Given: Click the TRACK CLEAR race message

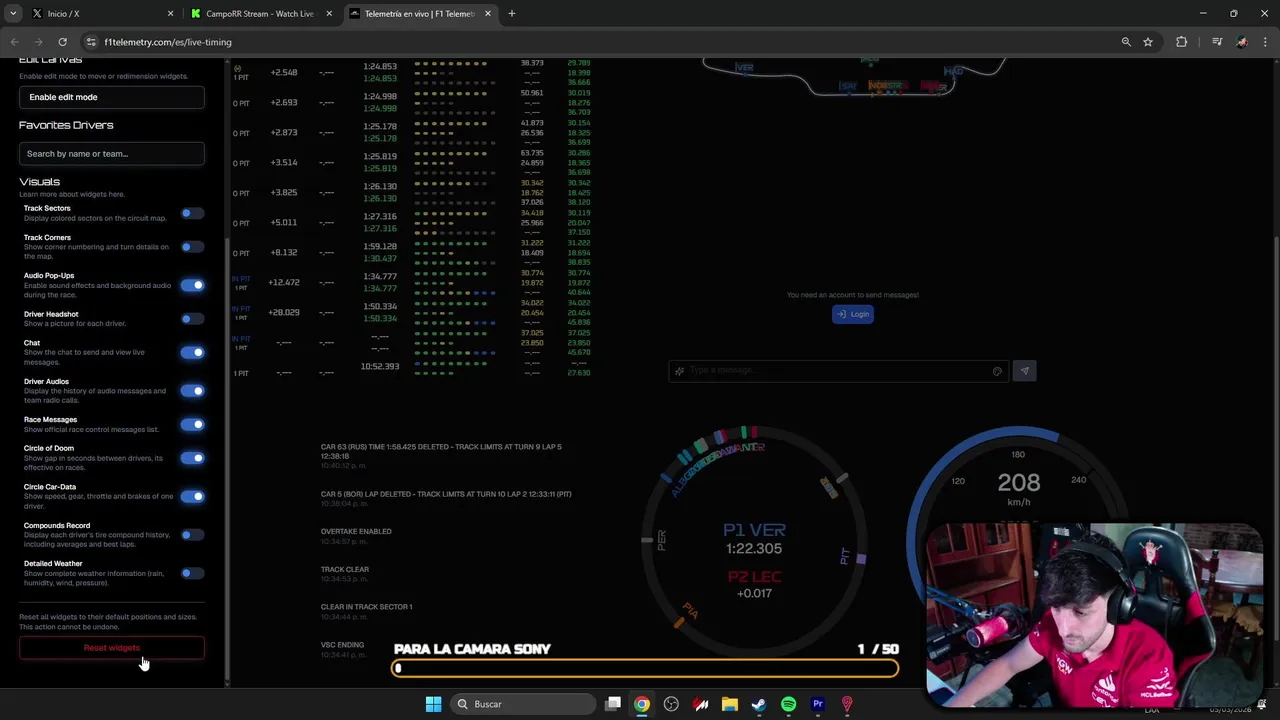Looking at the screenshot, I should tap(344, 569).
